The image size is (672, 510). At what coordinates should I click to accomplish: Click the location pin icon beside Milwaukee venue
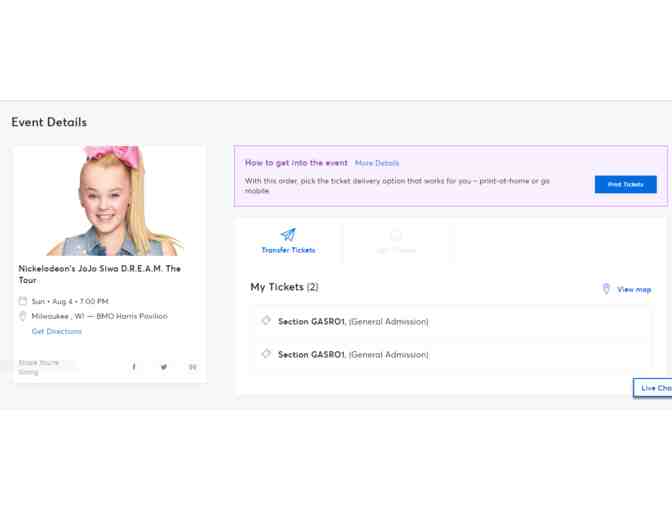pyautogui.click(x=23, y=316)
